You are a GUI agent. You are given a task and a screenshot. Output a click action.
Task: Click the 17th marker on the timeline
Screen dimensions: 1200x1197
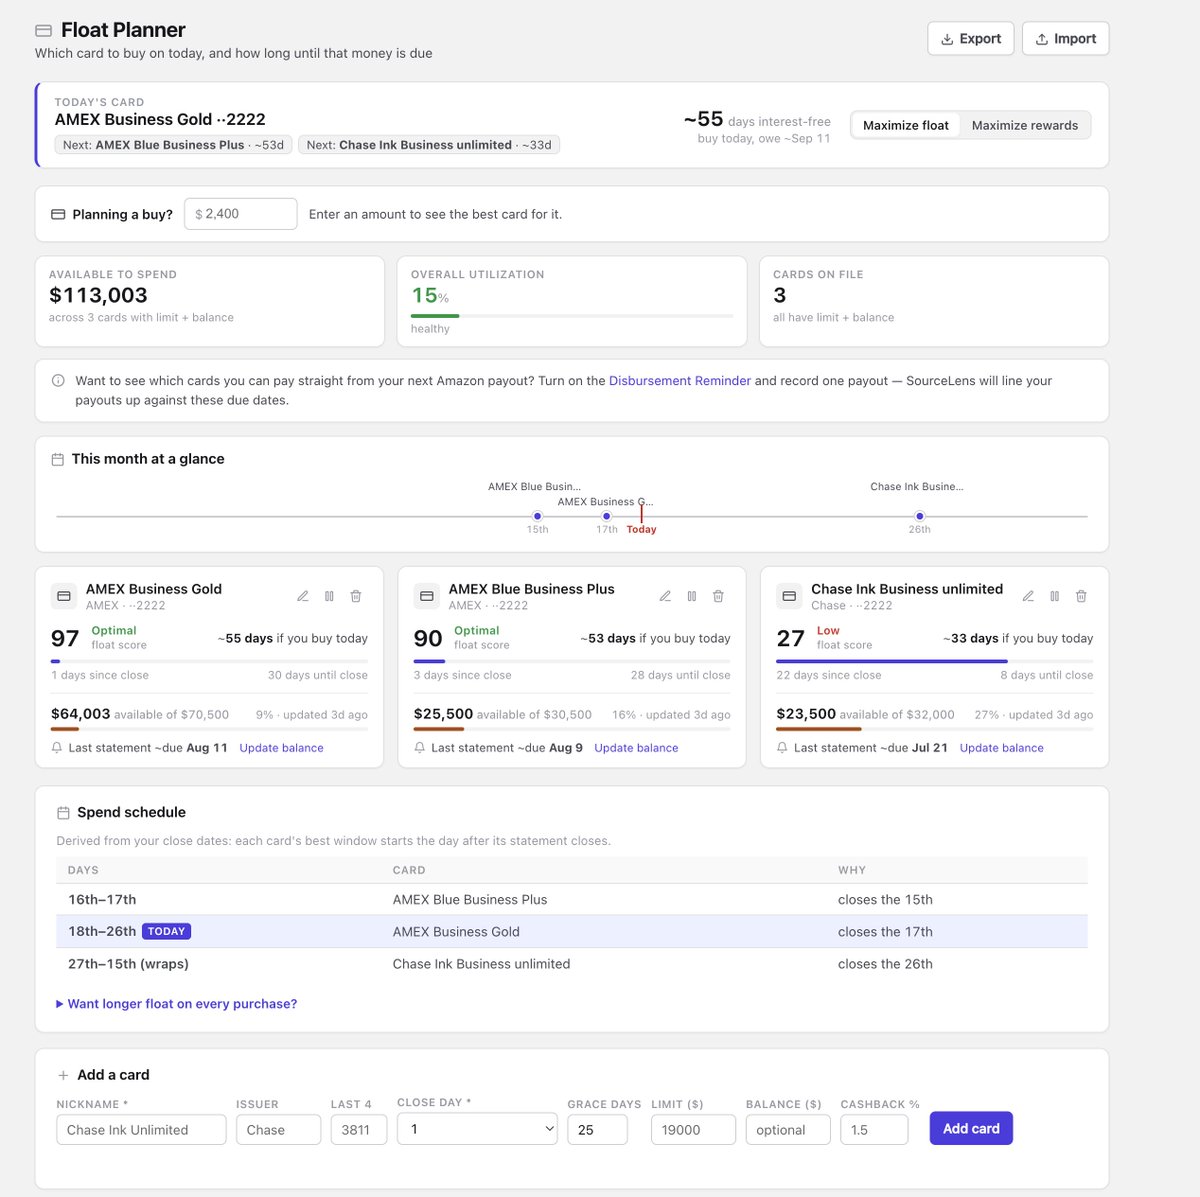[x=606, y=517]
